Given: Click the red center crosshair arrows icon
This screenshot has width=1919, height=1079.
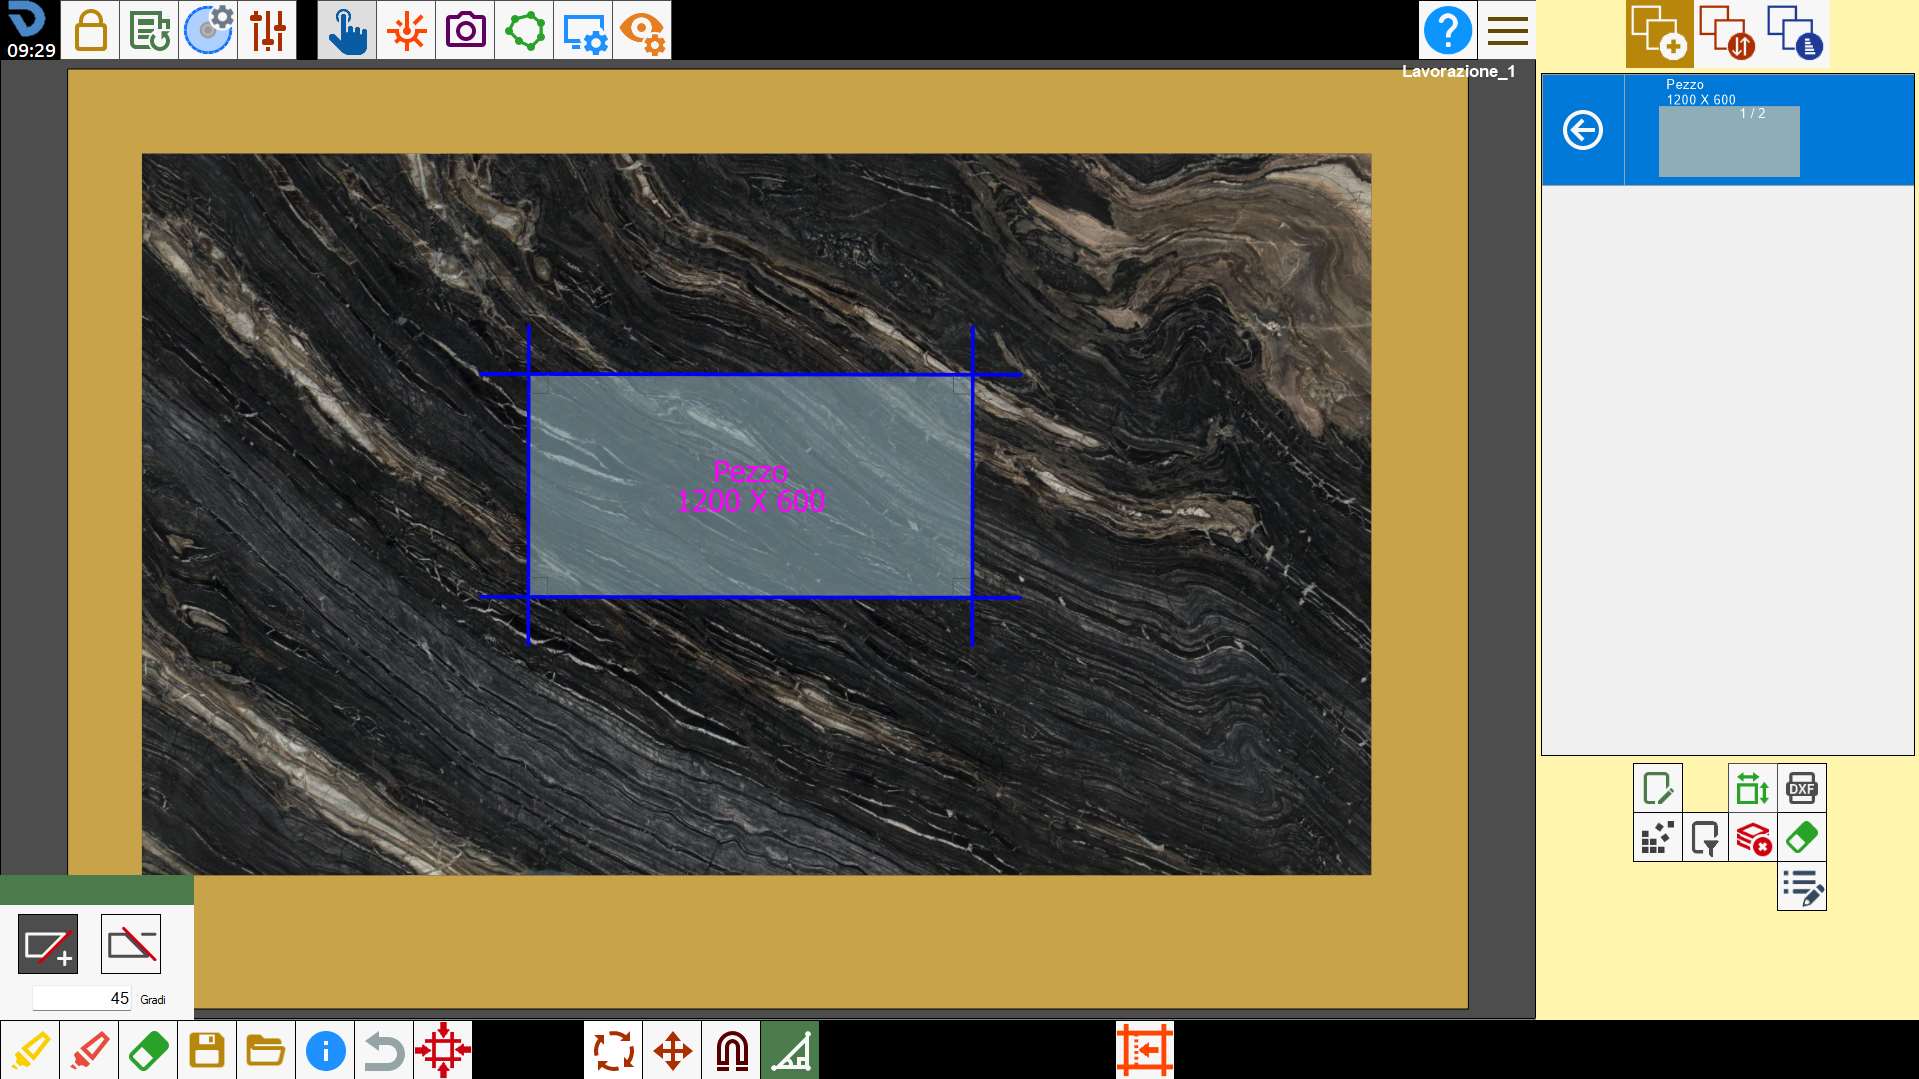Looking at the screenshot, I should pos(442,1050).
